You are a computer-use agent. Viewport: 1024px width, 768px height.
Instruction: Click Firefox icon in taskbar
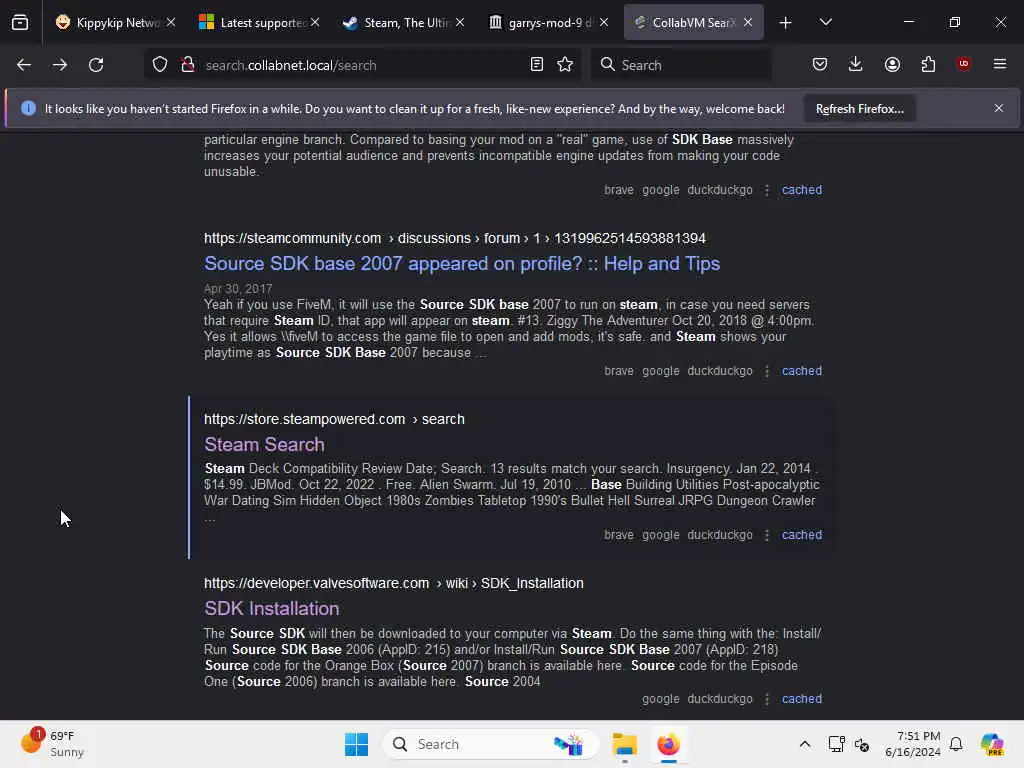[668, 744]
